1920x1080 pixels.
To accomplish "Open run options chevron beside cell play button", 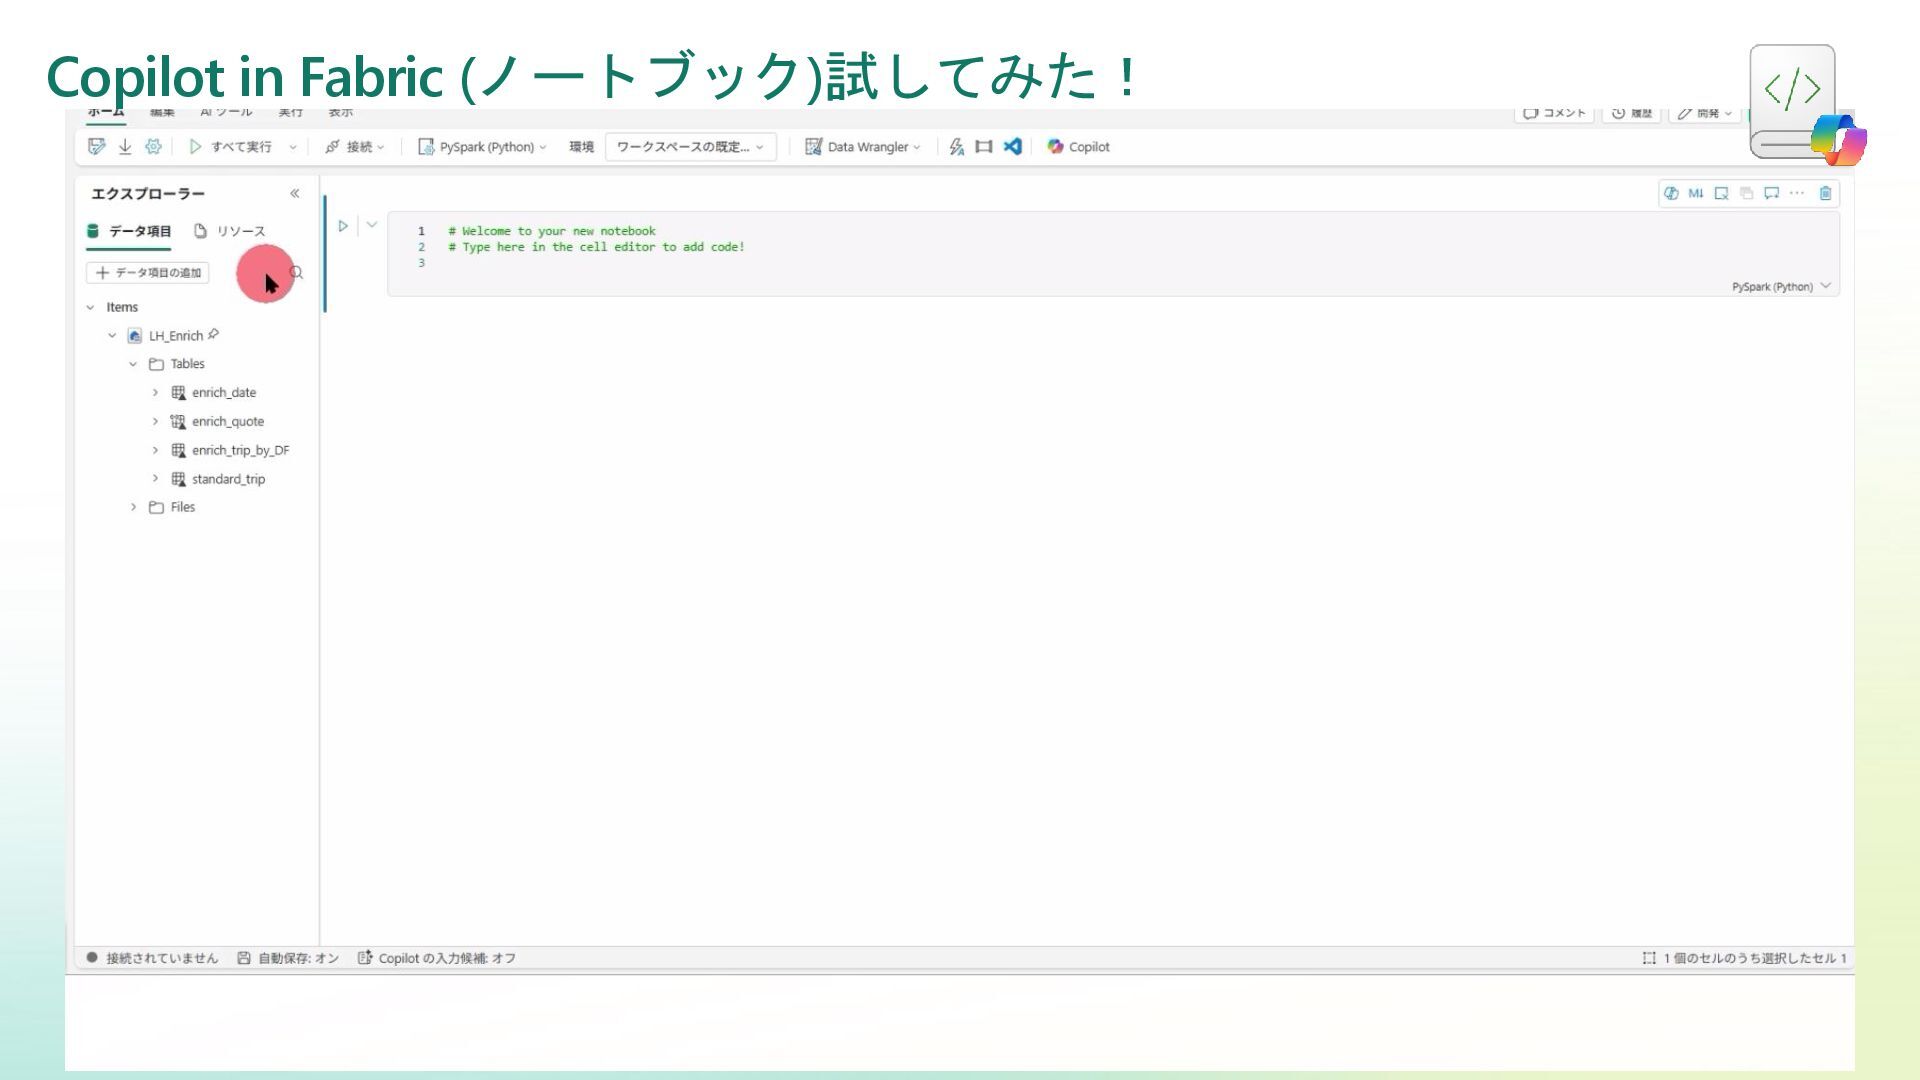I will (372, 225).
